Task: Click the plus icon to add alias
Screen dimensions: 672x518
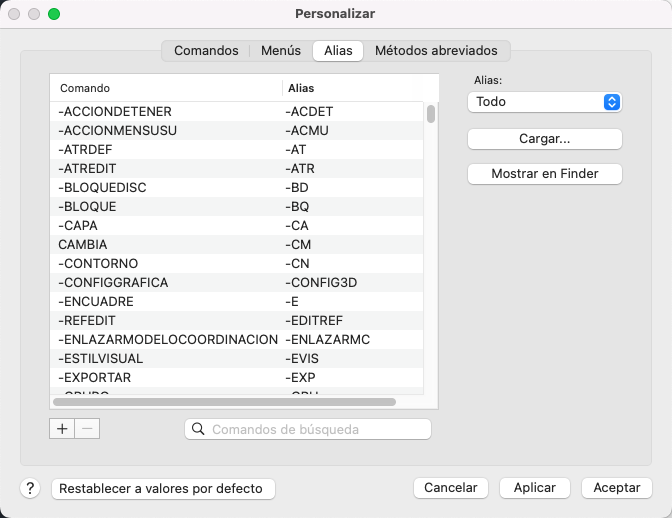Action: pos(62,429)
